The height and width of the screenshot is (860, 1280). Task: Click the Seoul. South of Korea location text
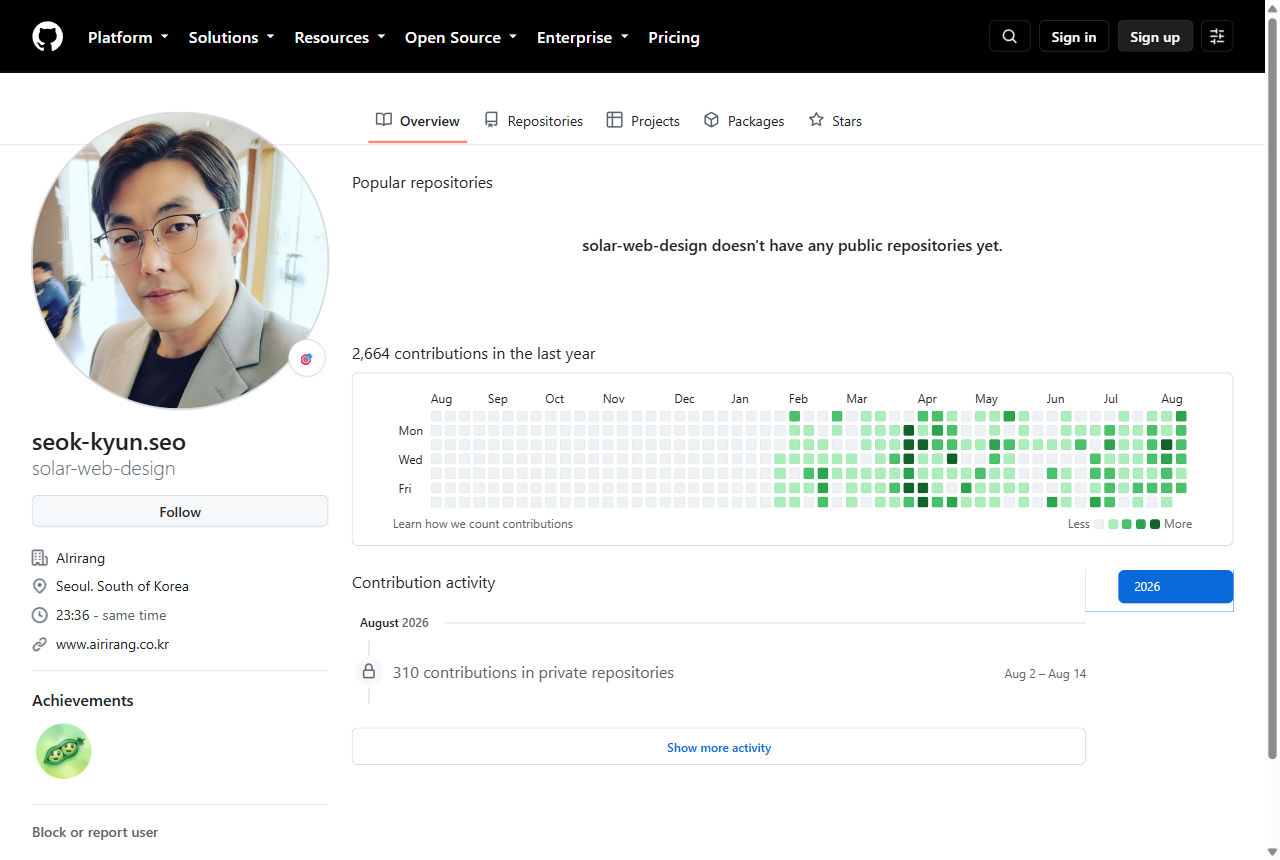click(x=122, y=586)
